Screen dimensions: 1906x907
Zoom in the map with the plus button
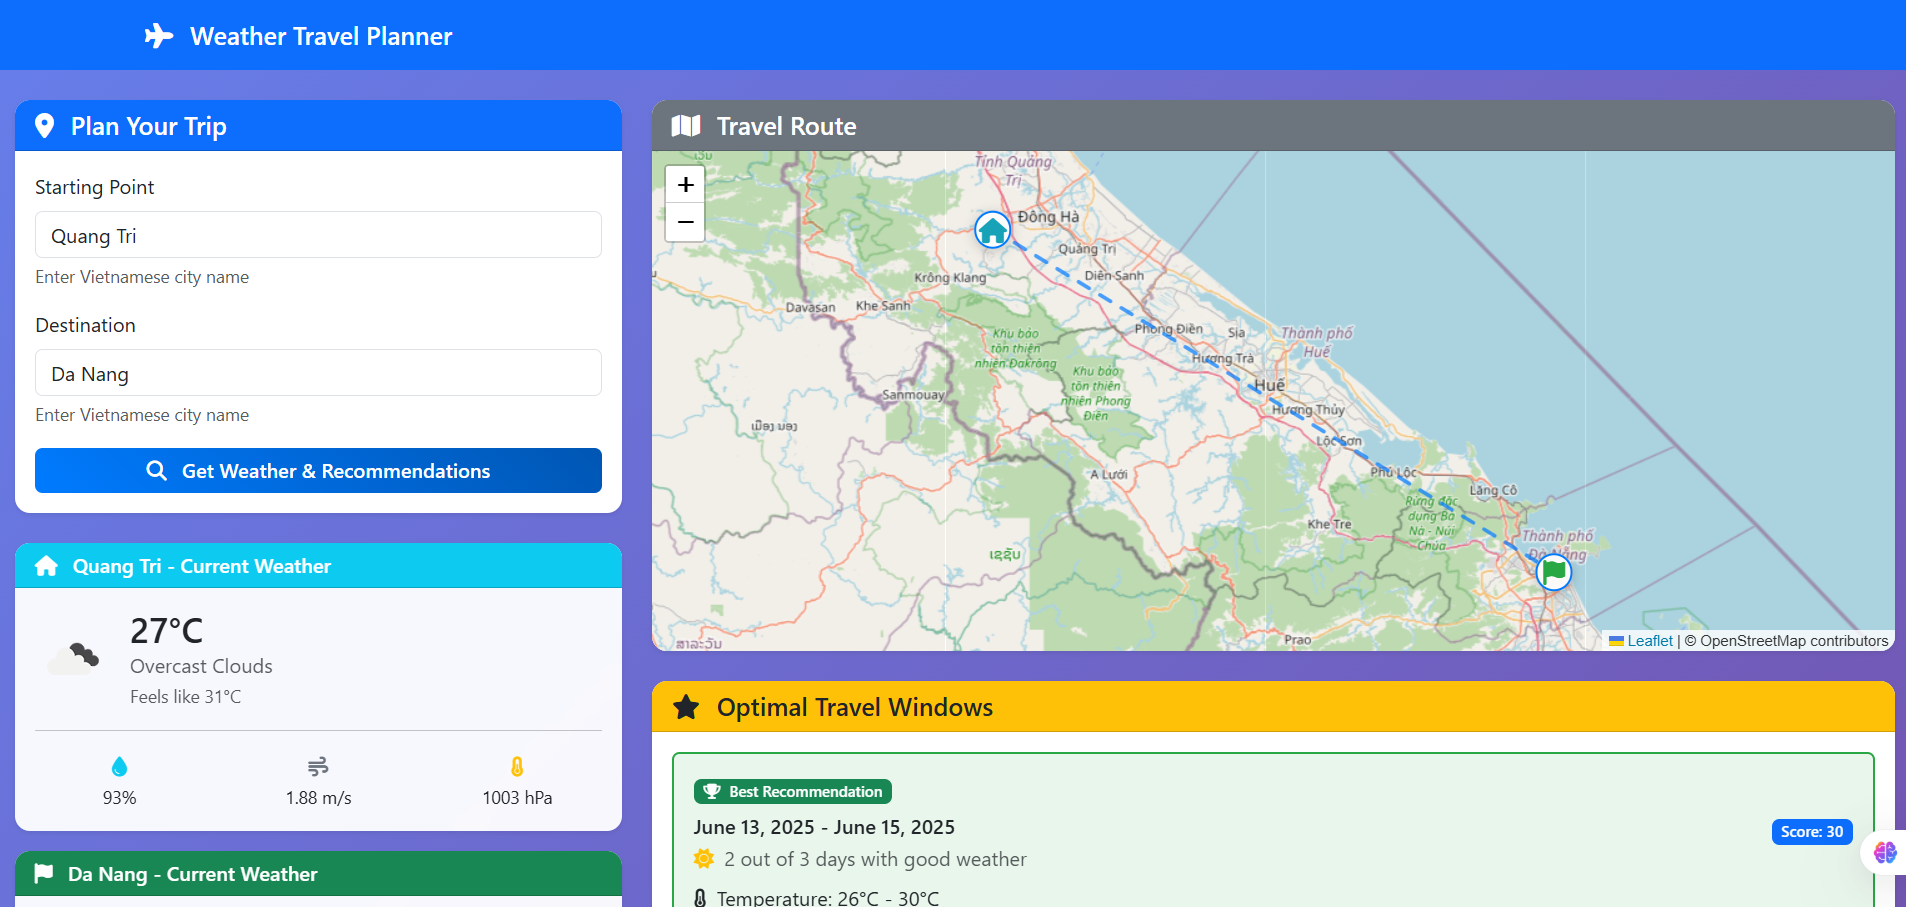(685, 184)
